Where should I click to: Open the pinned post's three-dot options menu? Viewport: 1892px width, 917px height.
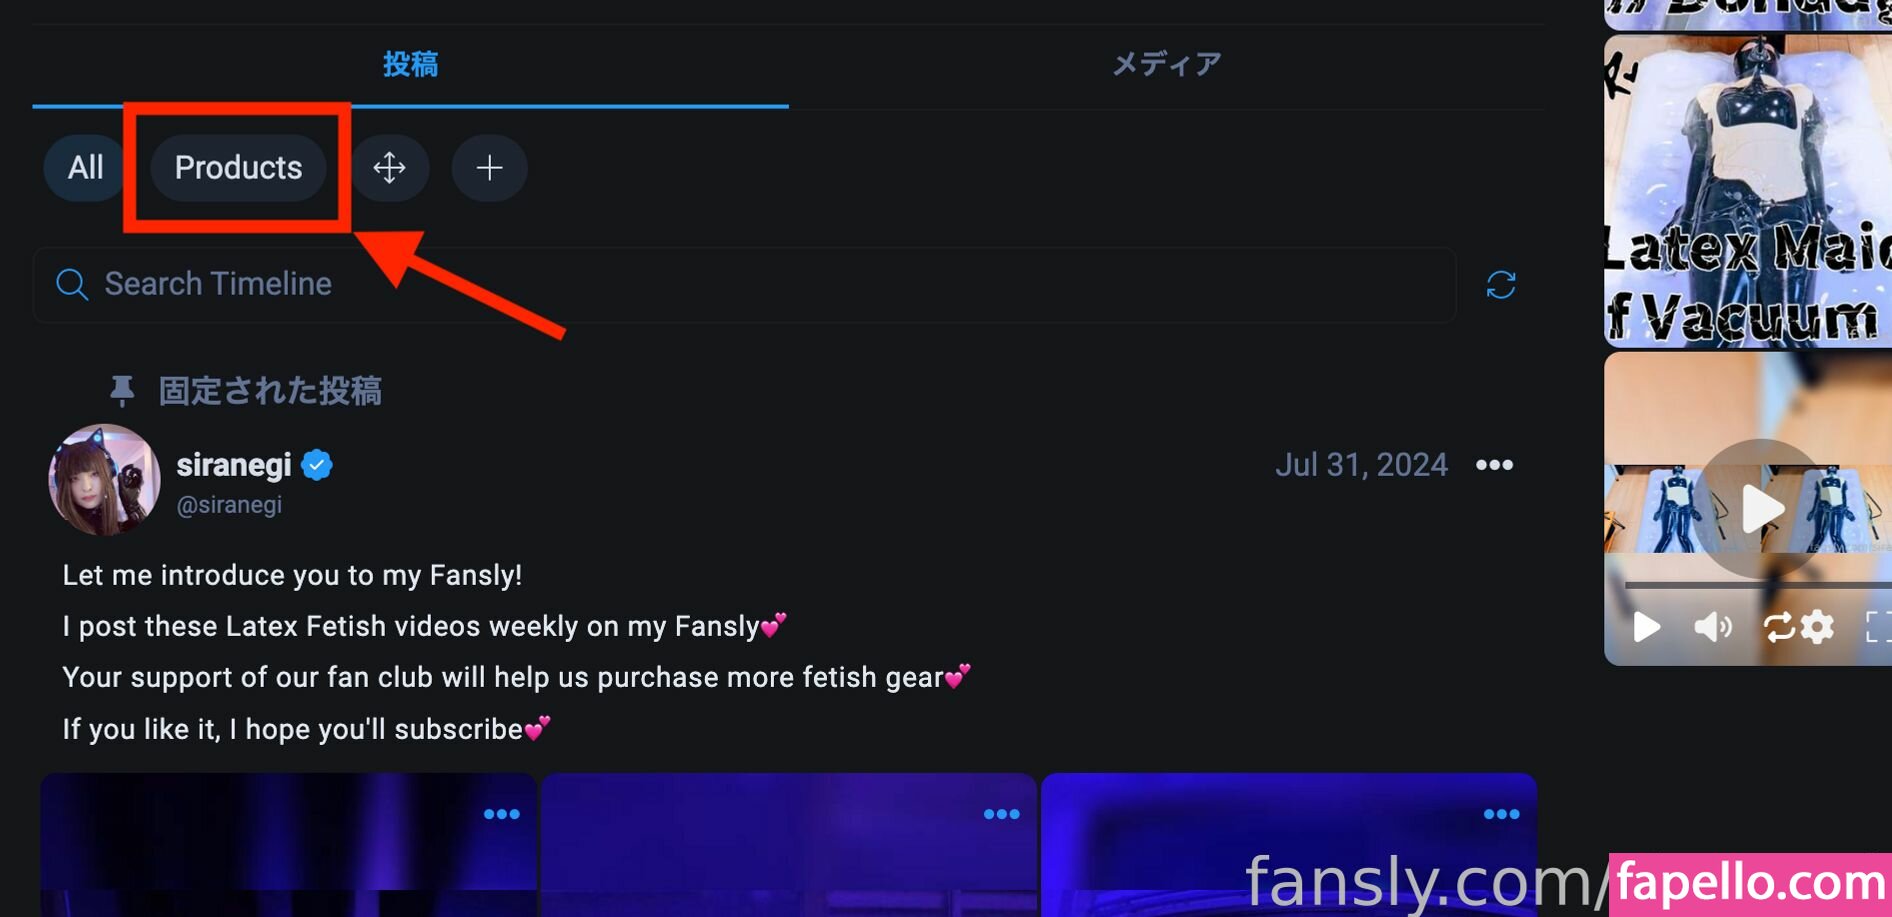coord(1494,465)
